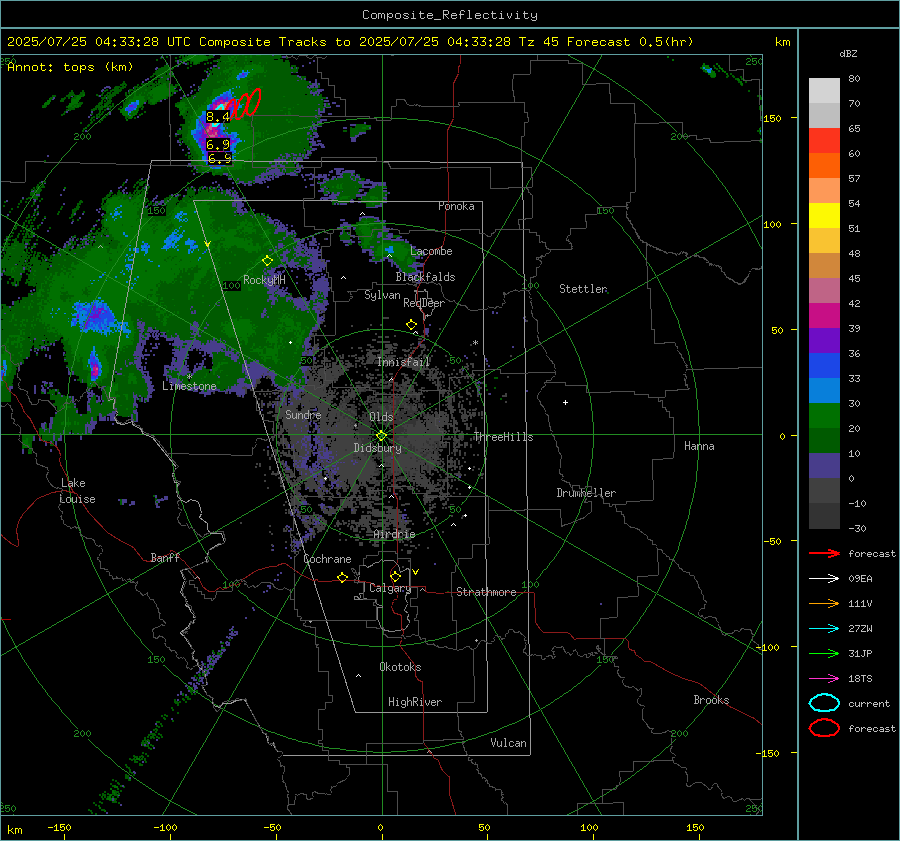Click the km unit label at bottom left

click(x=14, y=830)
